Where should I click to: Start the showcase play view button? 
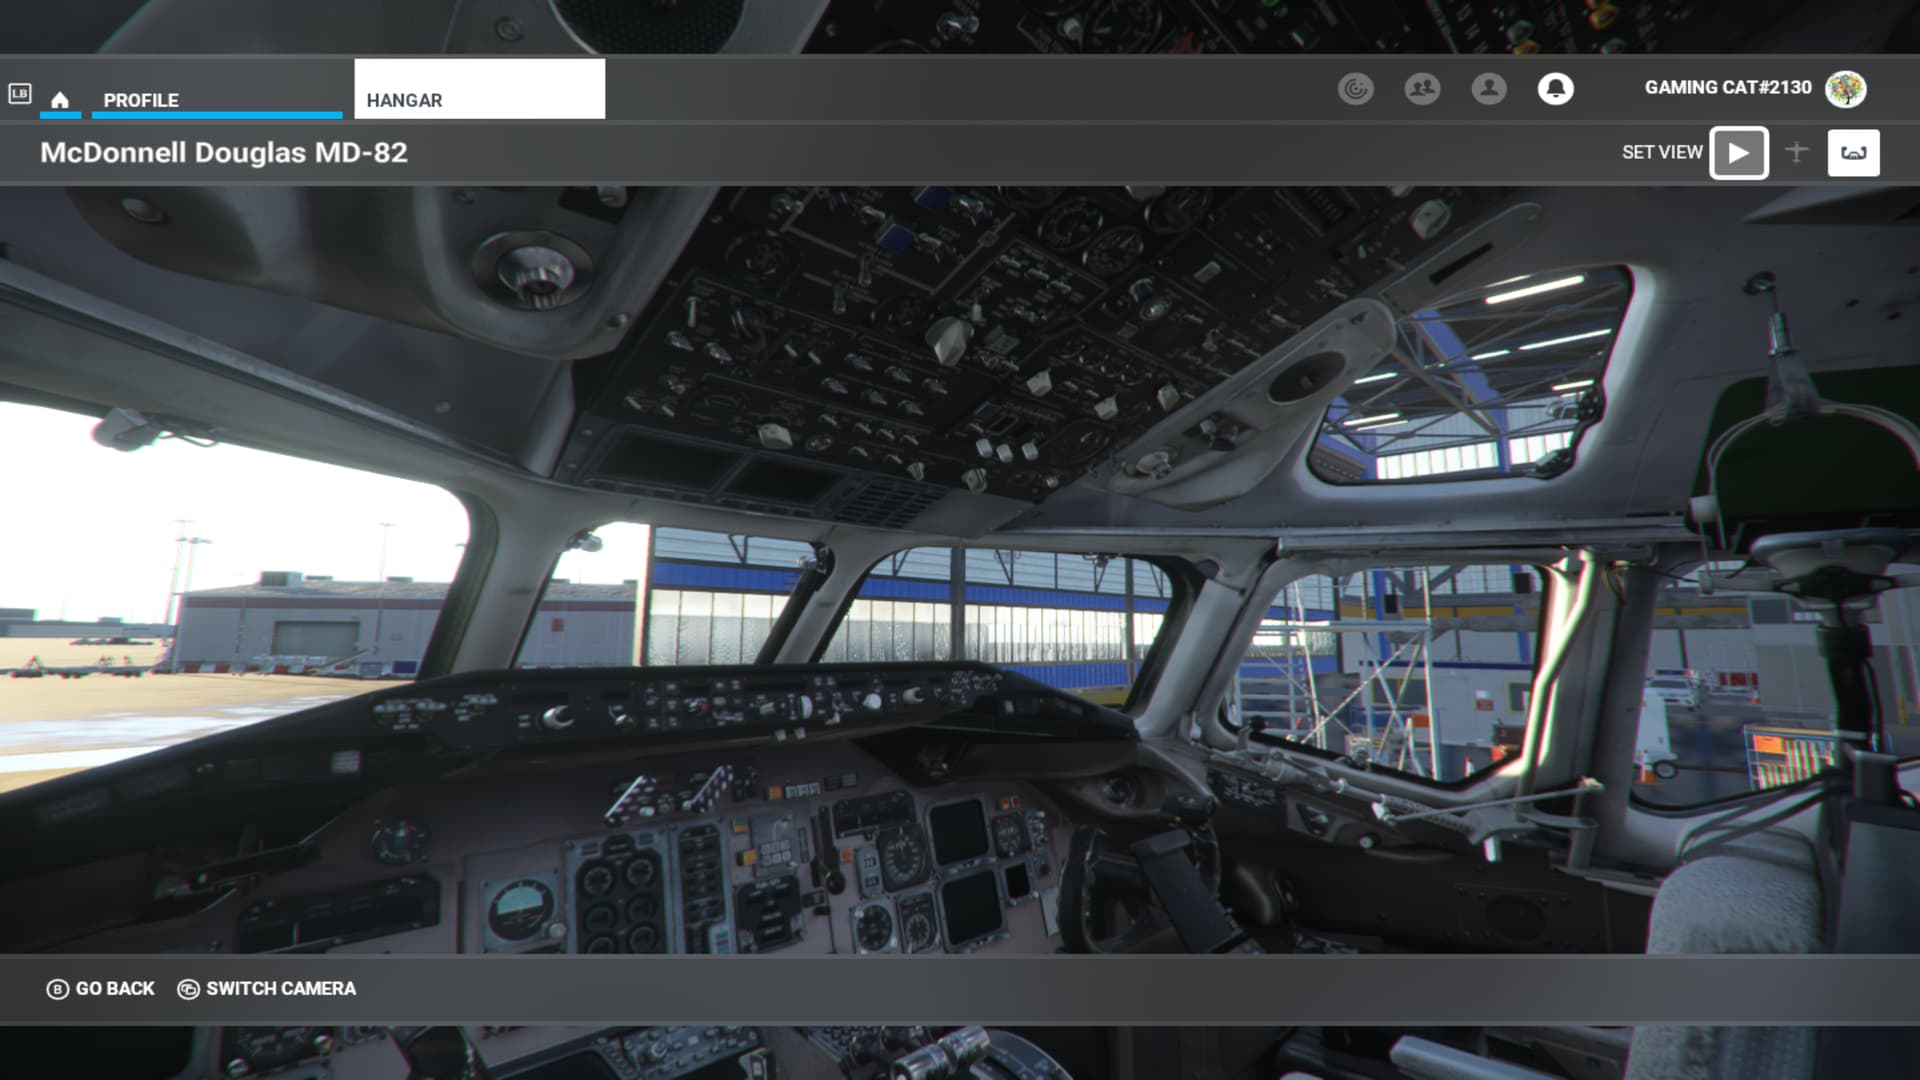point(1739,153)
